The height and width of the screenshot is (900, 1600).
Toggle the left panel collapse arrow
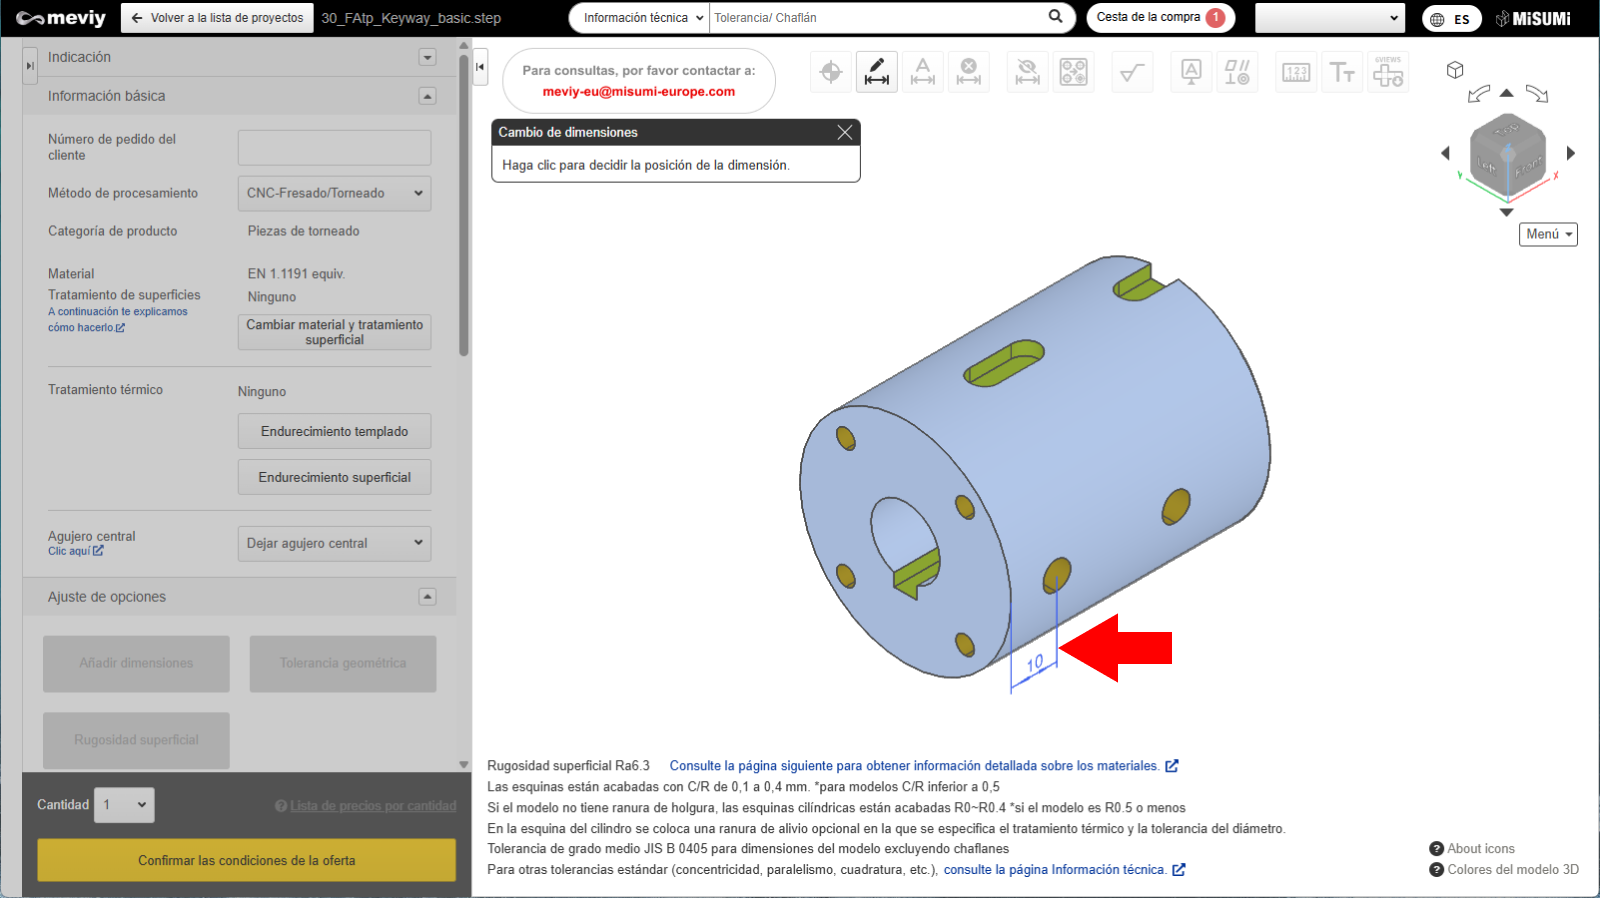[480, 67]
